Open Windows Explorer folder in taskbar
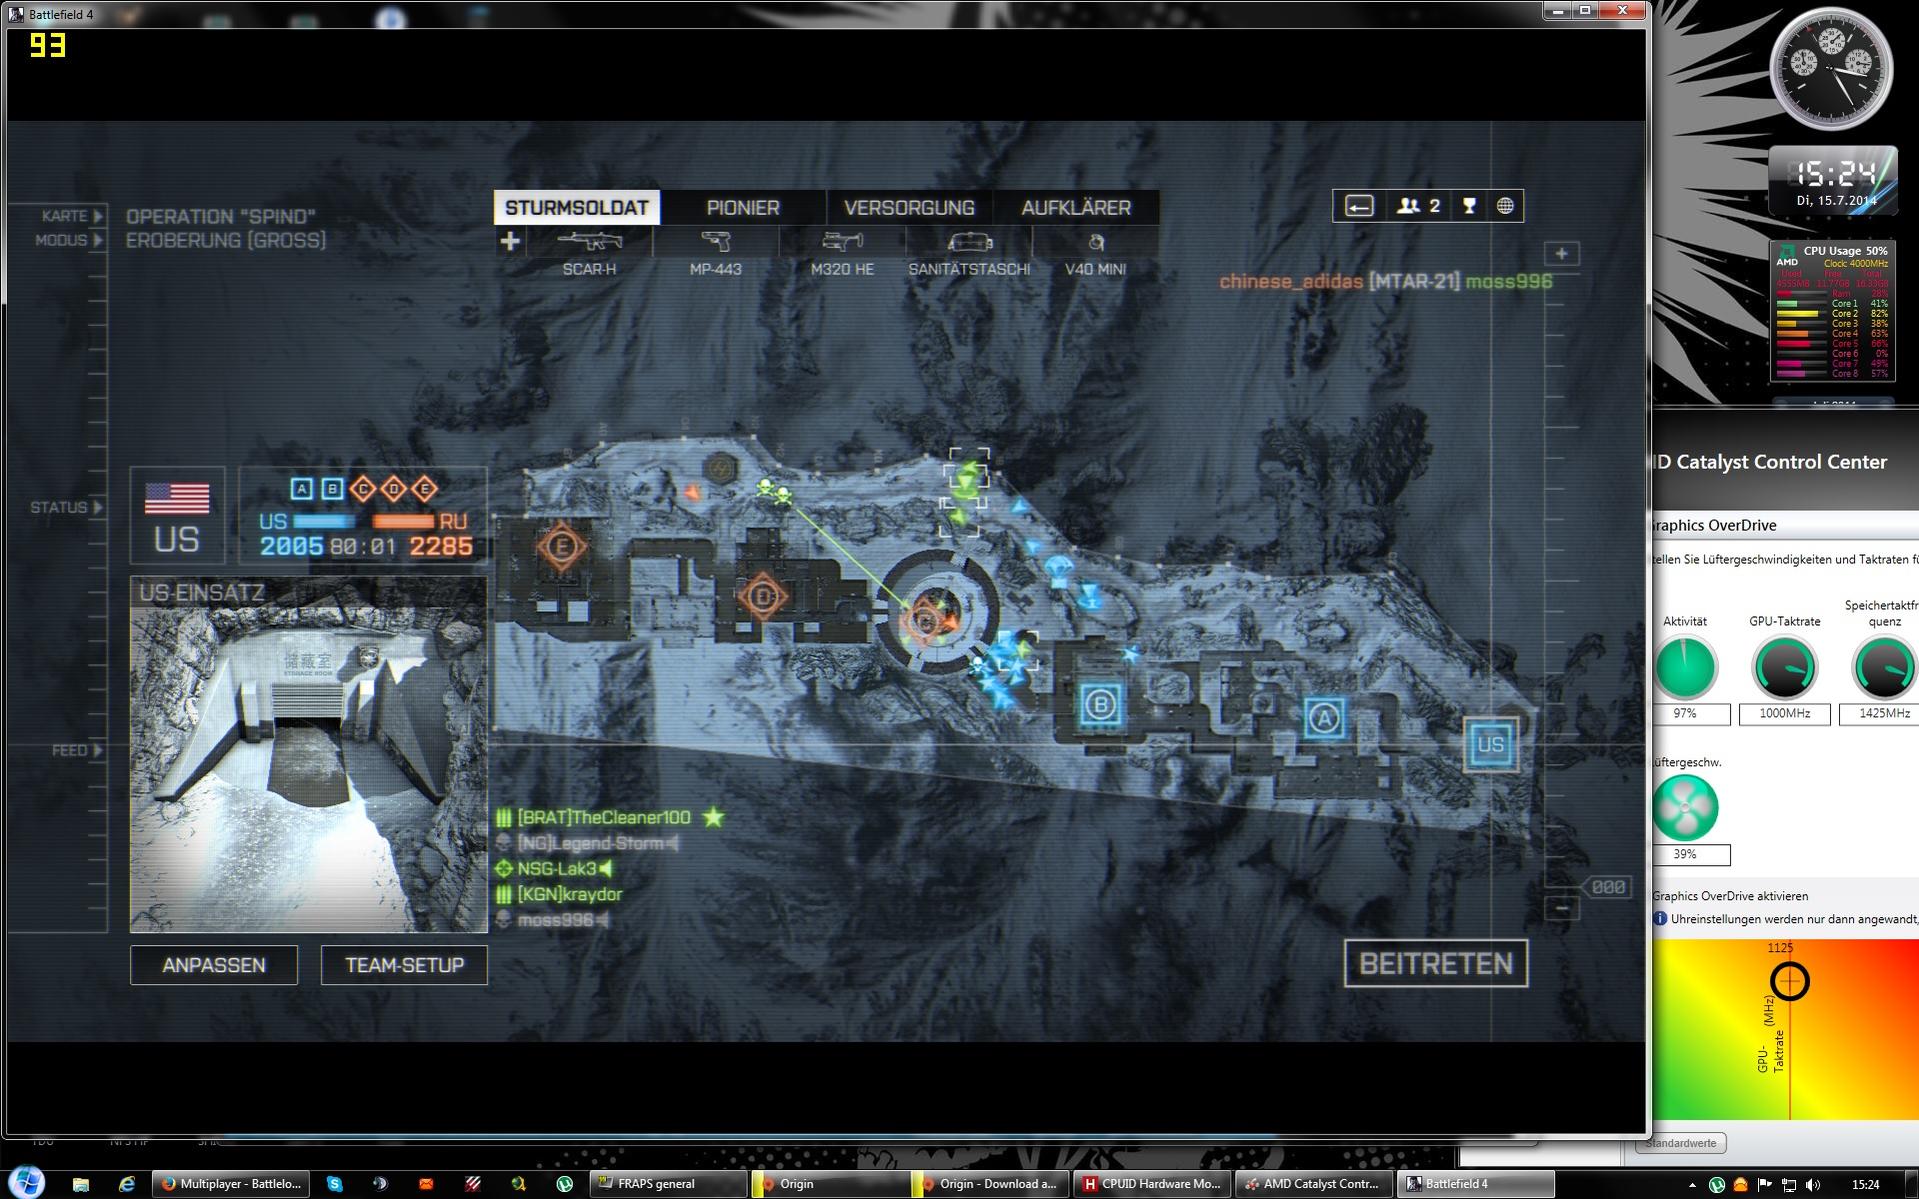Viewport: 1919px width, 1199px height. (x=81, y=1184)
